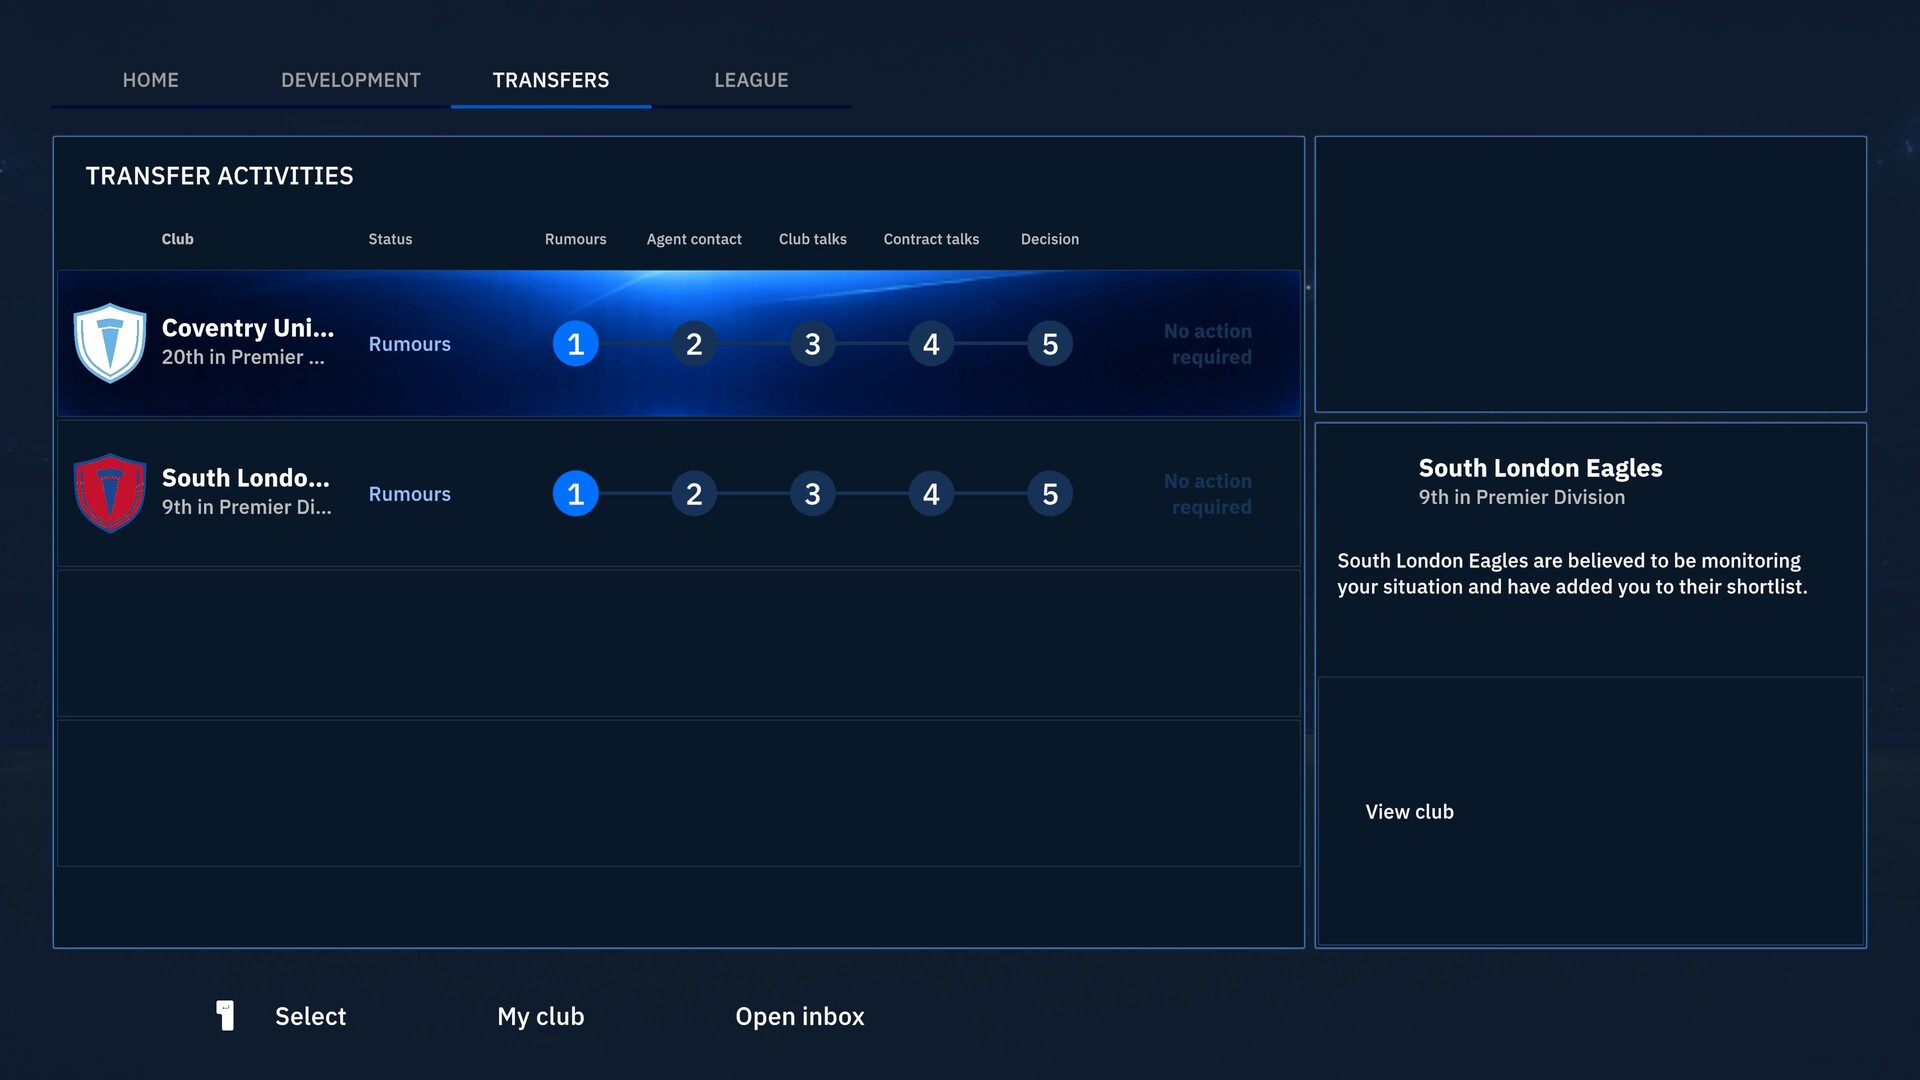Click the Club talks column header
Image resolution: width=1920 pixels, height=1080 pixels.
[x=813, y=239]
